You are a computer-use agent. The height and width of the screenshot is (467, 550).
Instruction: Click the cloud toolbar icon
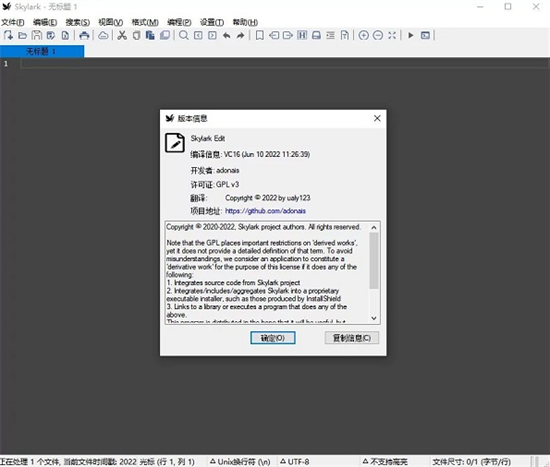[103, 35]
